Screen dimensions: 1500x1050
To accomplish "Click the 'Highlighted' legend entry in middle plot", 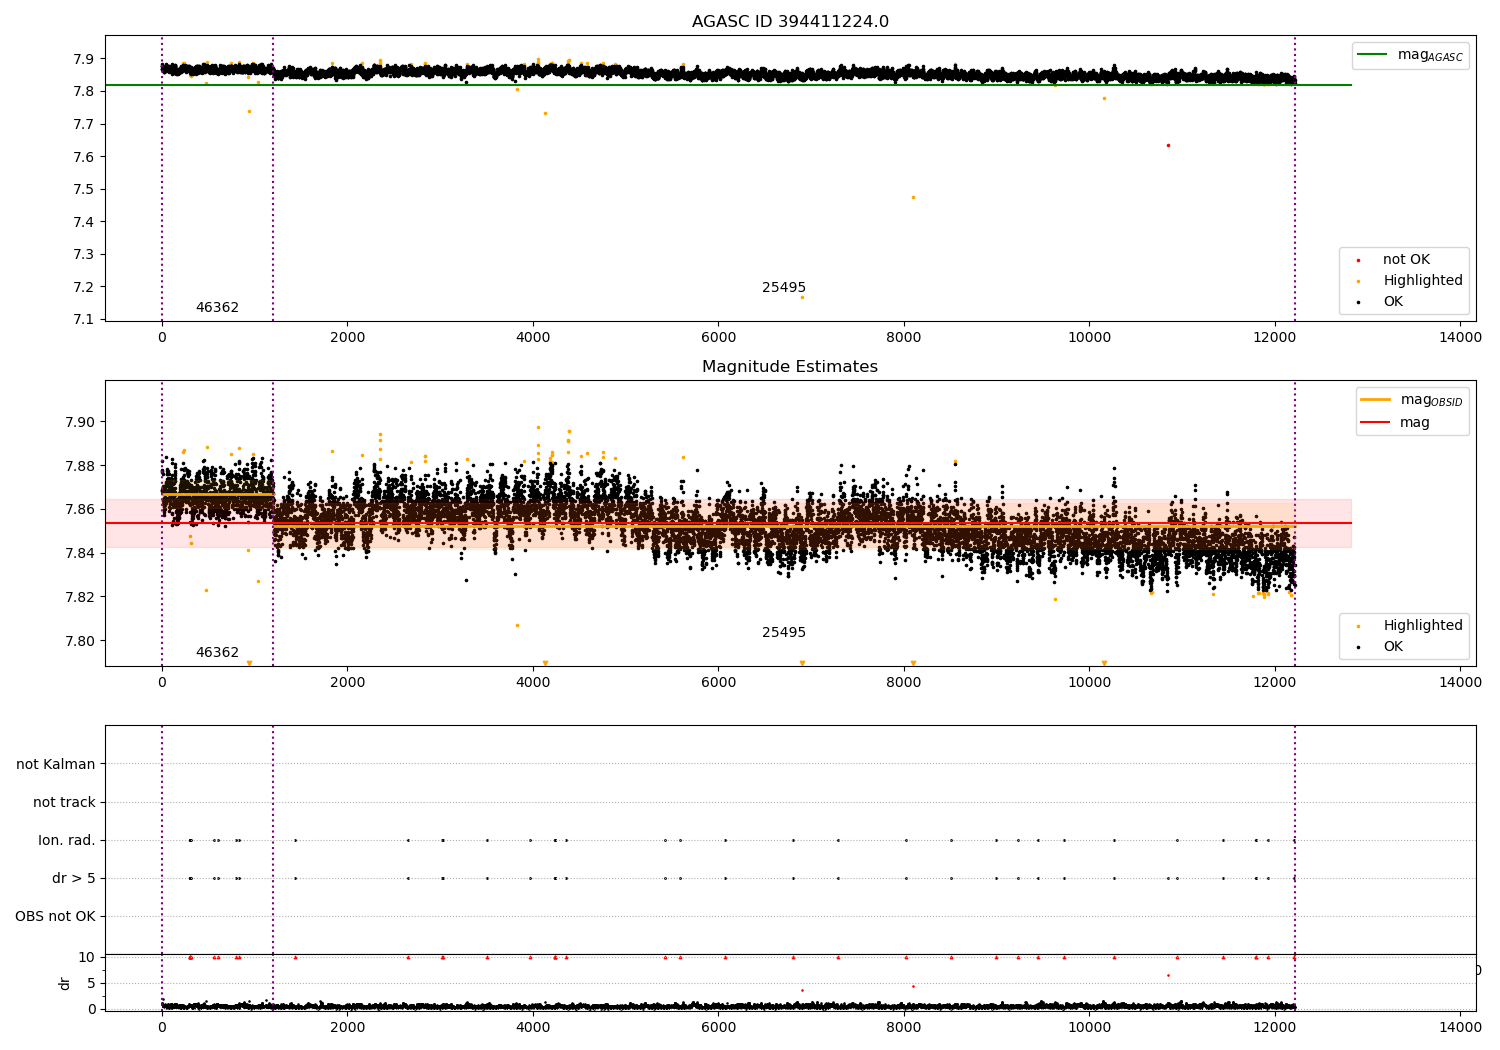I will 1422,626.
